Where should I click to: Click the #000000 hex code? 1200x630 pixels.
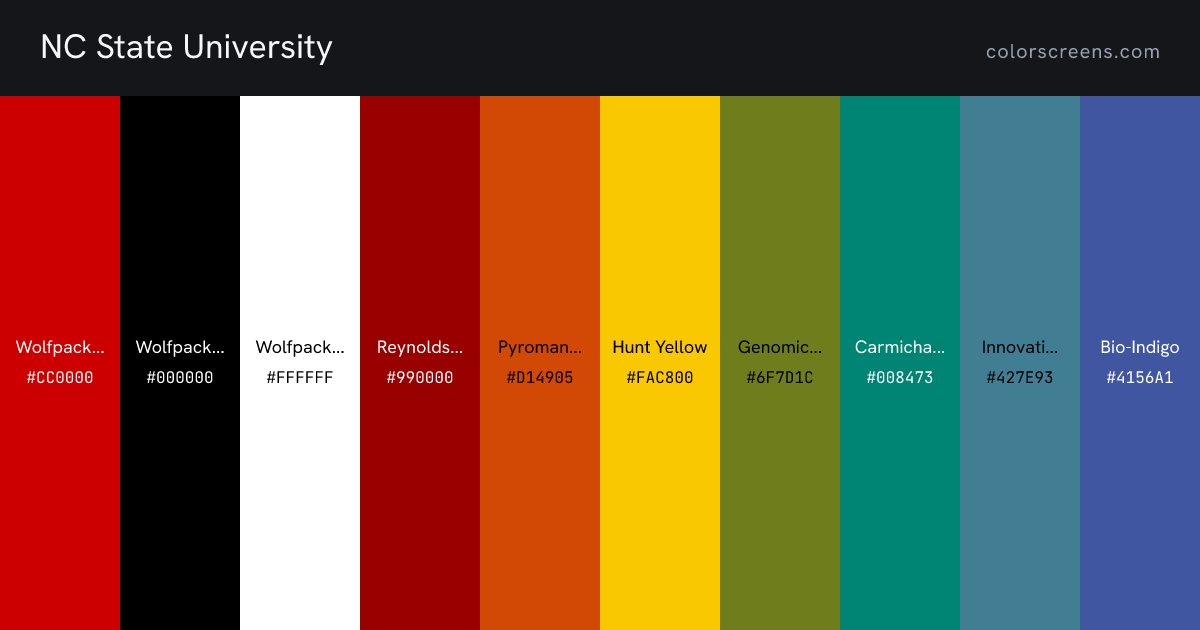[180, 378]
